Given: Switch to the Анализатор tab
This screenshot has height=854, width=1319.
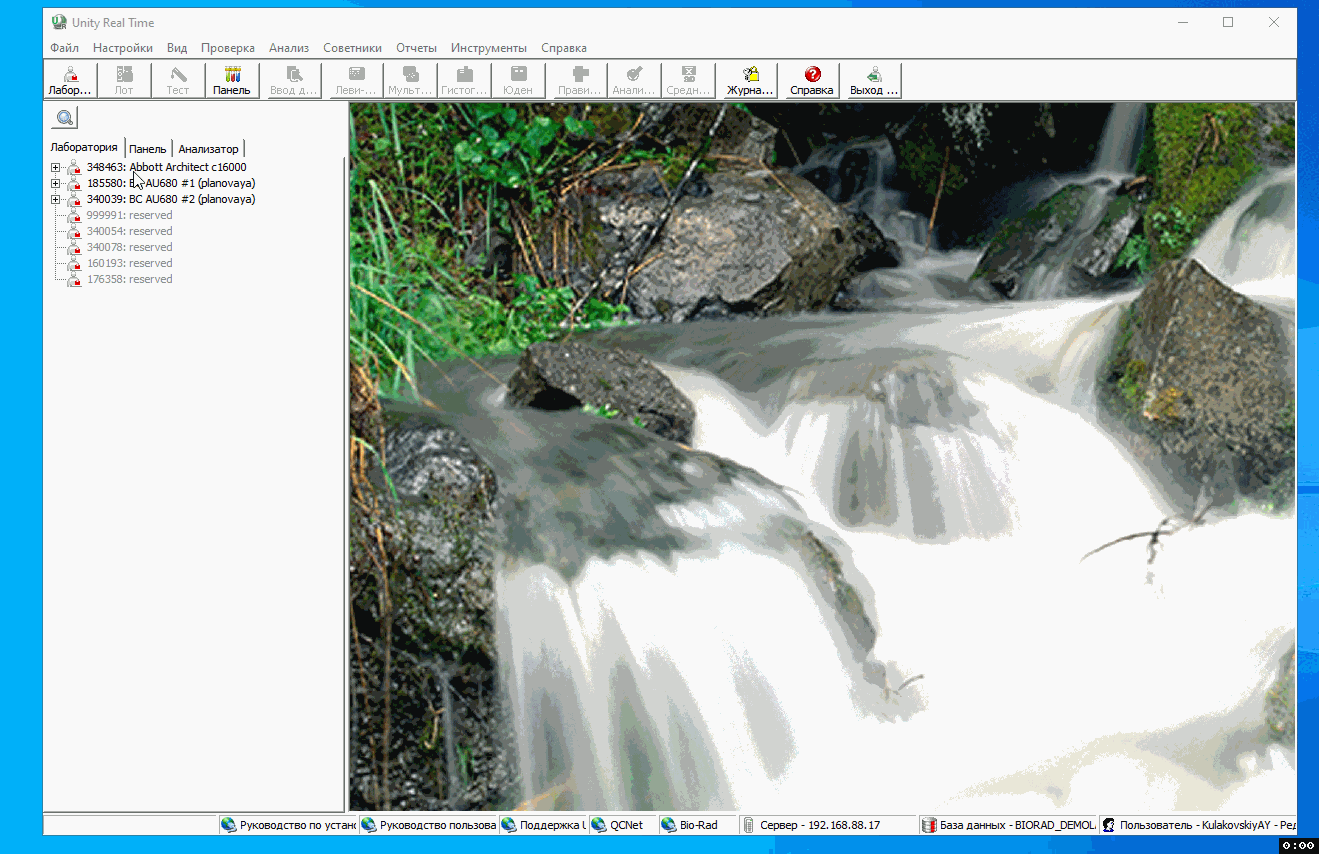Looking at the screenshot, I should click(208, 149).
